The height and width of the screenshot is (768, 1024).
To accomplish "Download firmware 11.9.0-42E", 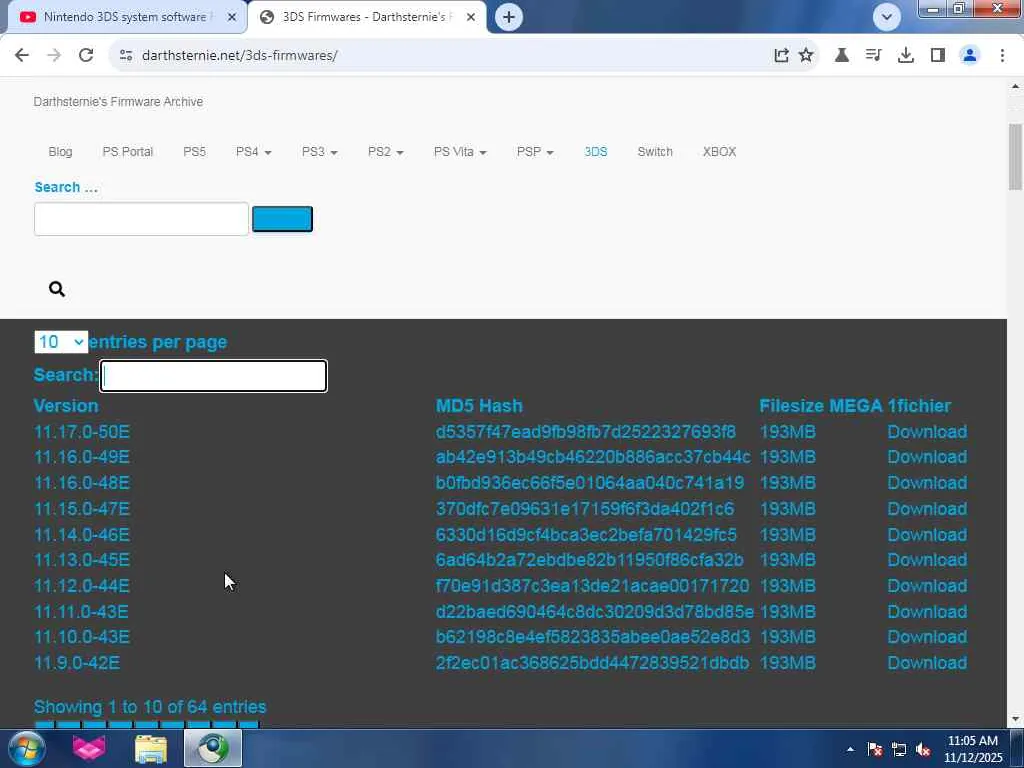I will (x=927, y=663).
